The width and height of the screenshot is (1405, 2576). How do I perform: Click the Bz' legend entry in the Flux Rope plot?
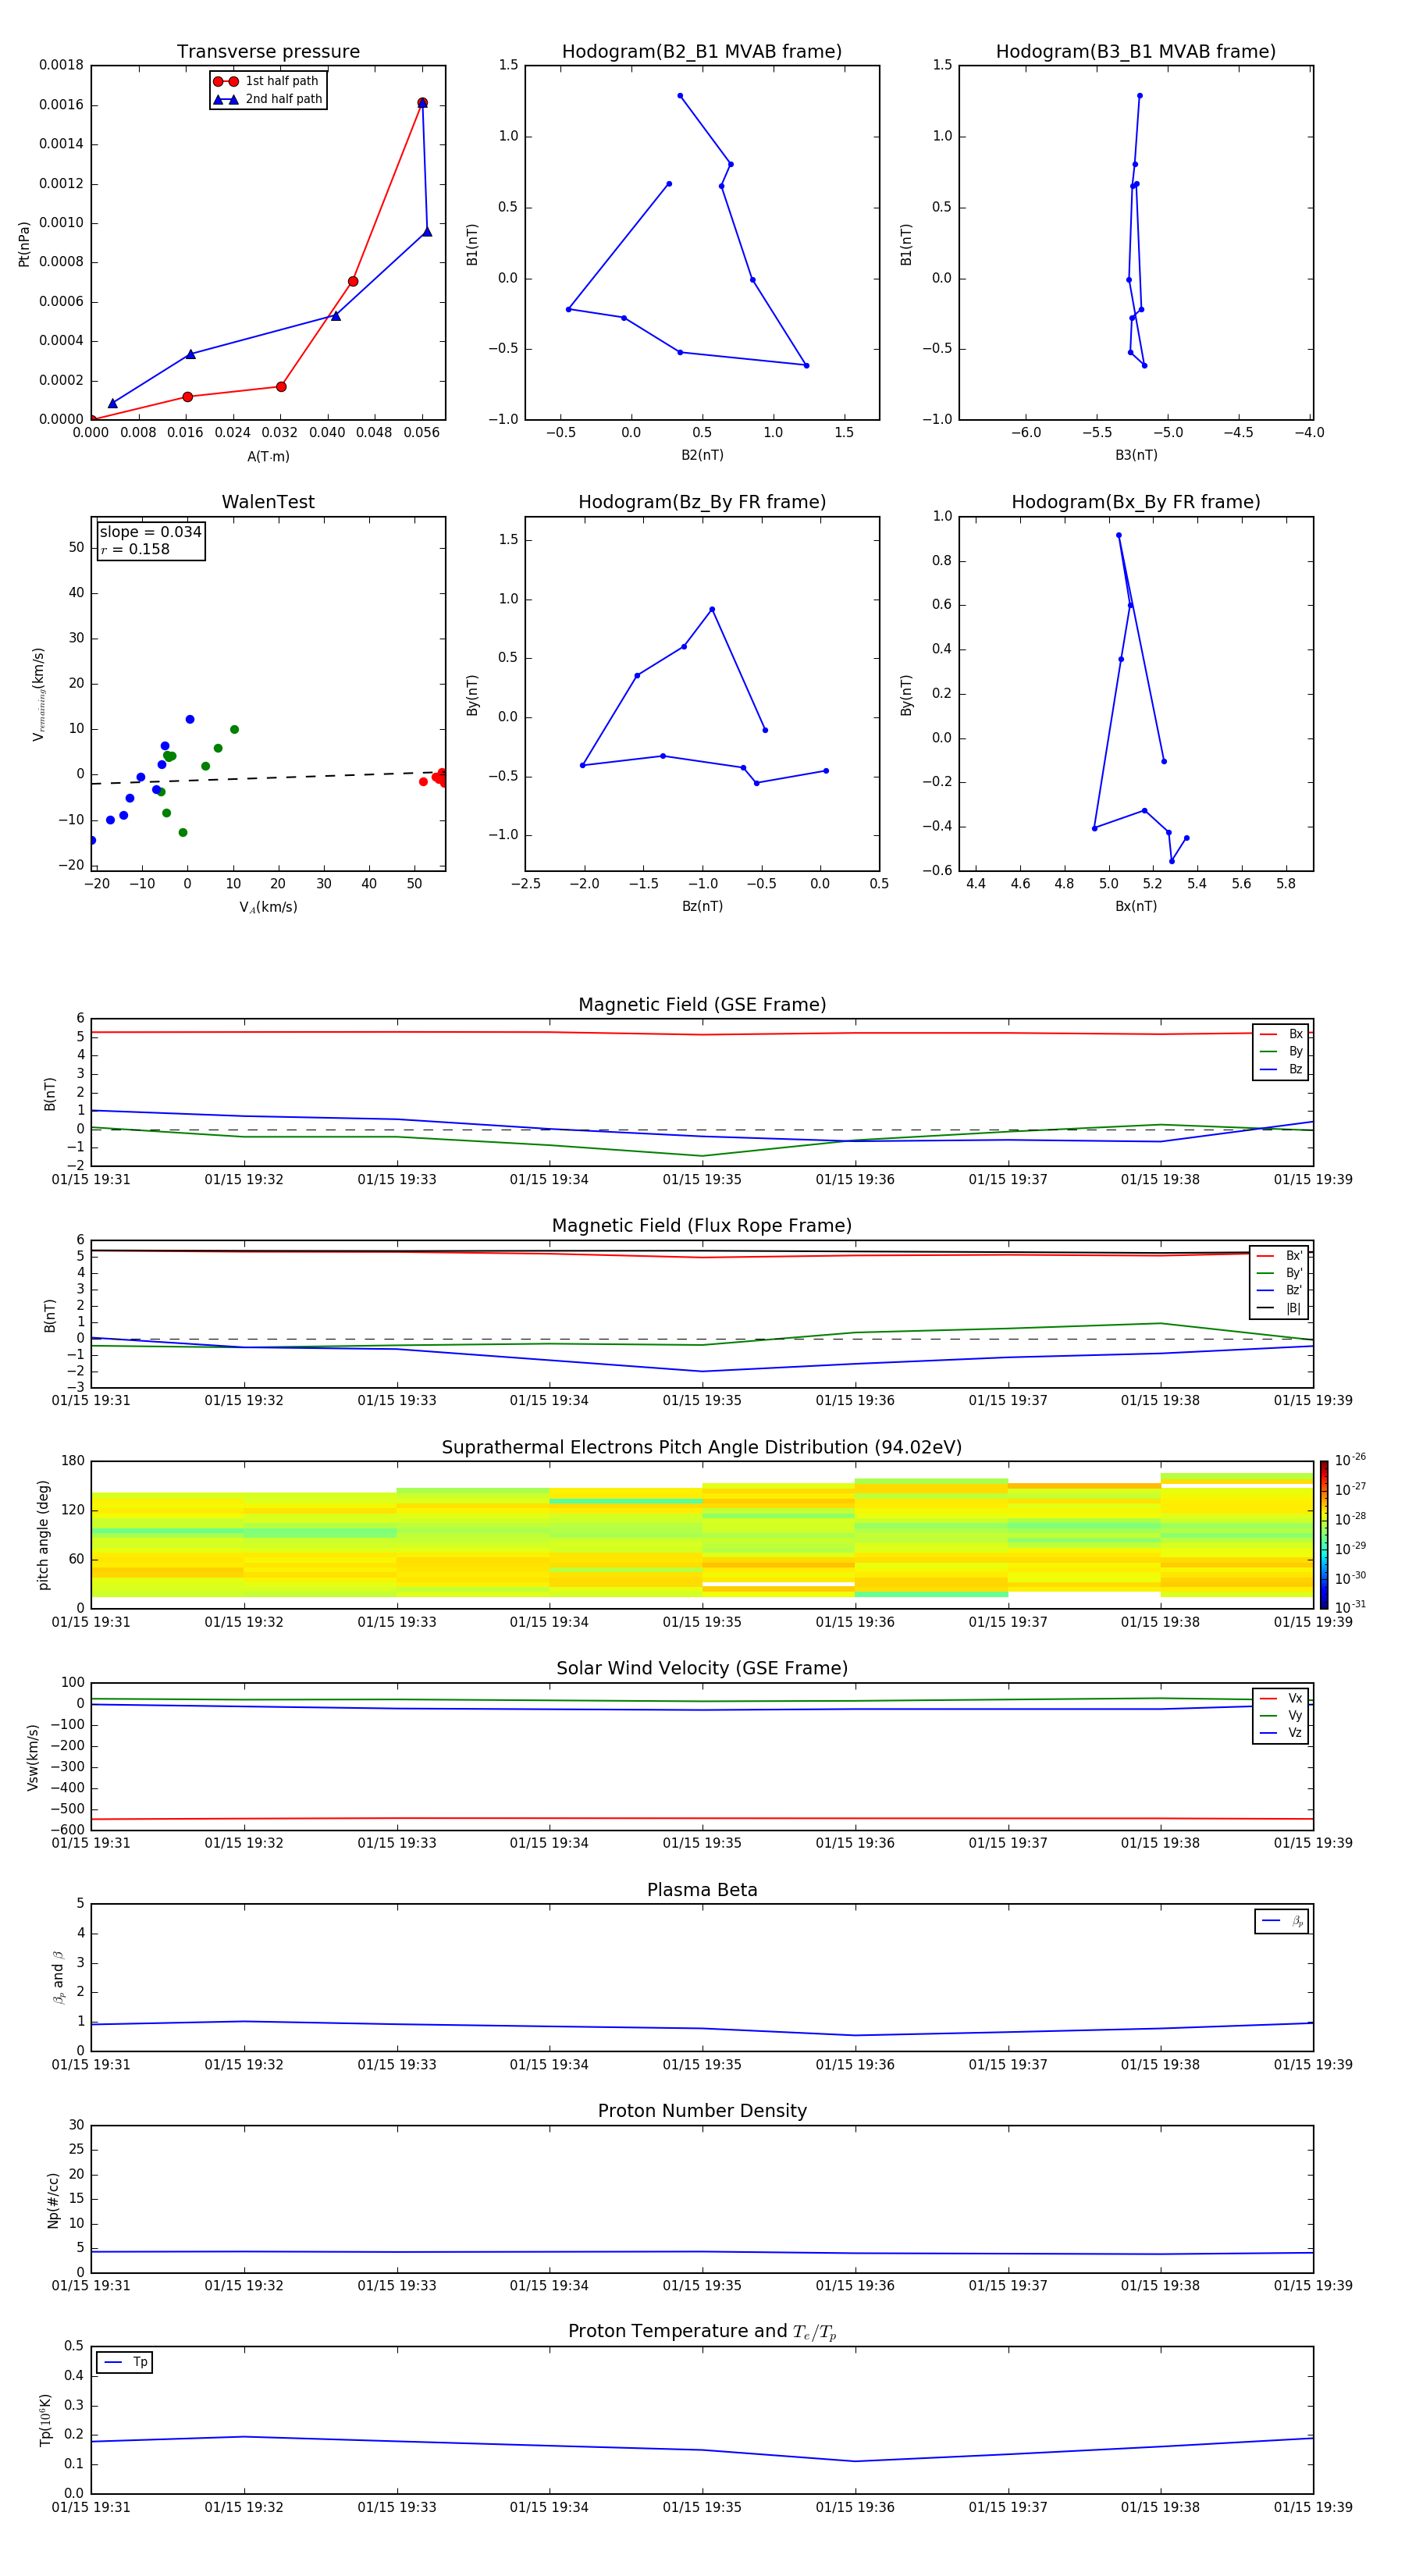coord(1279,1291)
